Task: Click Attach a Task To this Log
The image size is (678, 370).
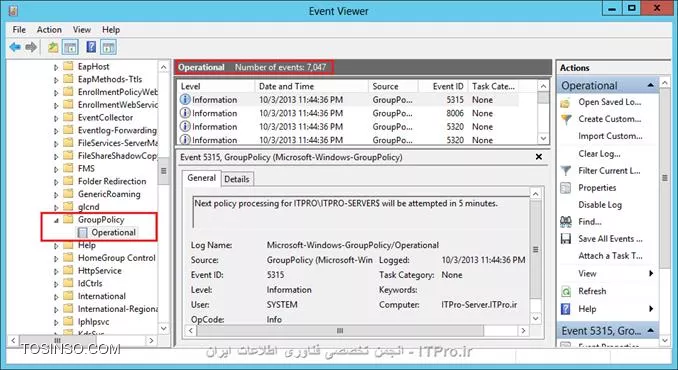Action: tap(611, 256)
